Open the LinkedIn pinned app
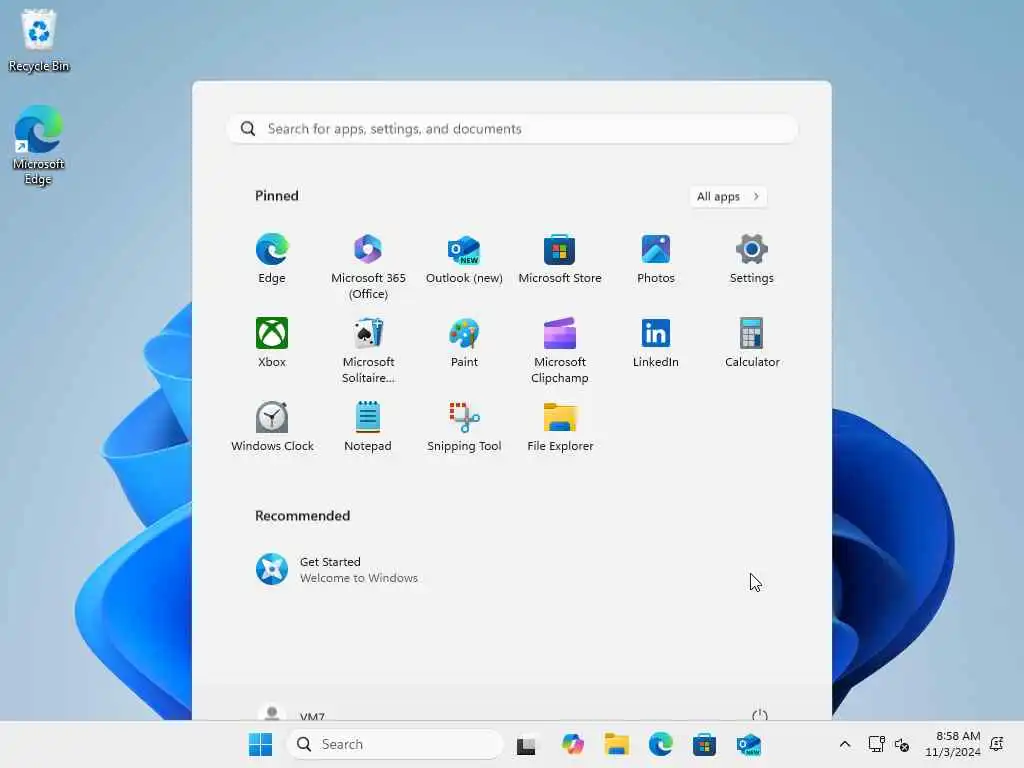 pos(656,343)
